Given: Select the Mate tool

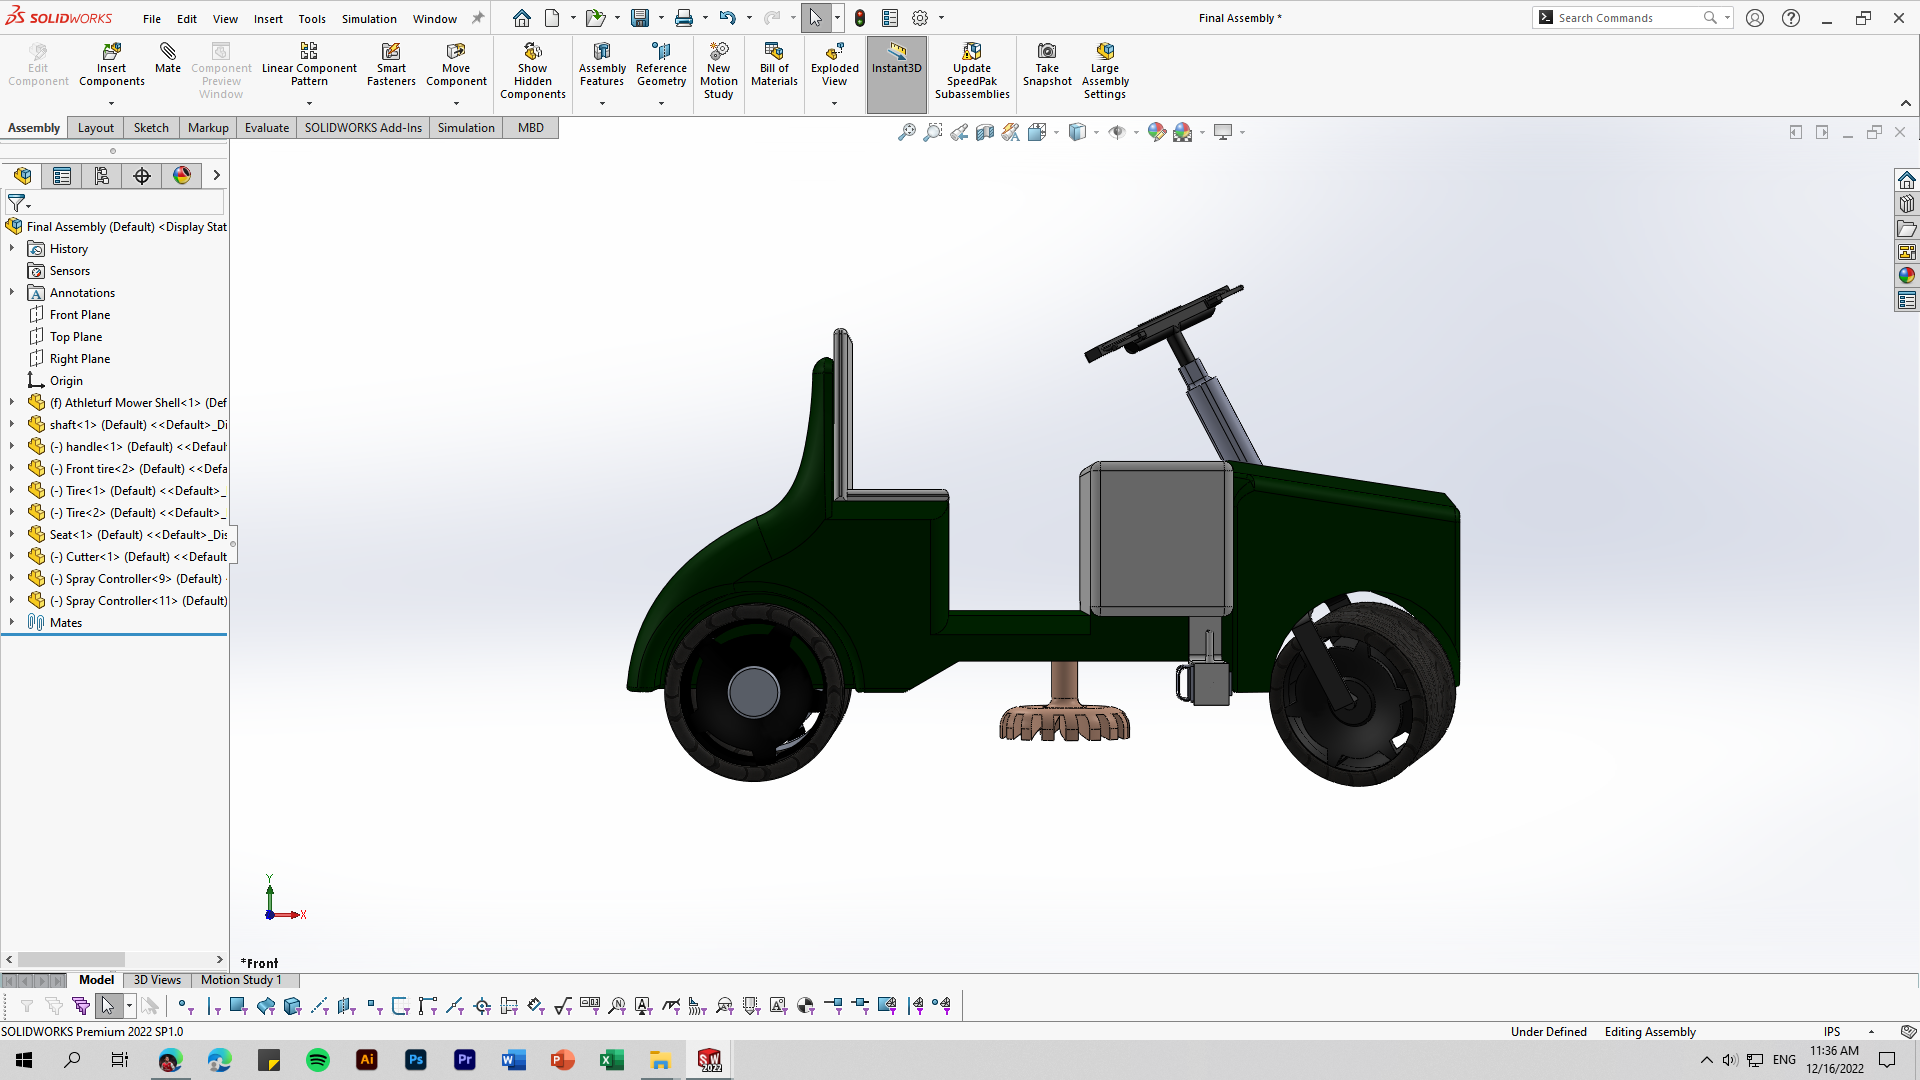Looking at the screenshot, I should click(168, 58).
